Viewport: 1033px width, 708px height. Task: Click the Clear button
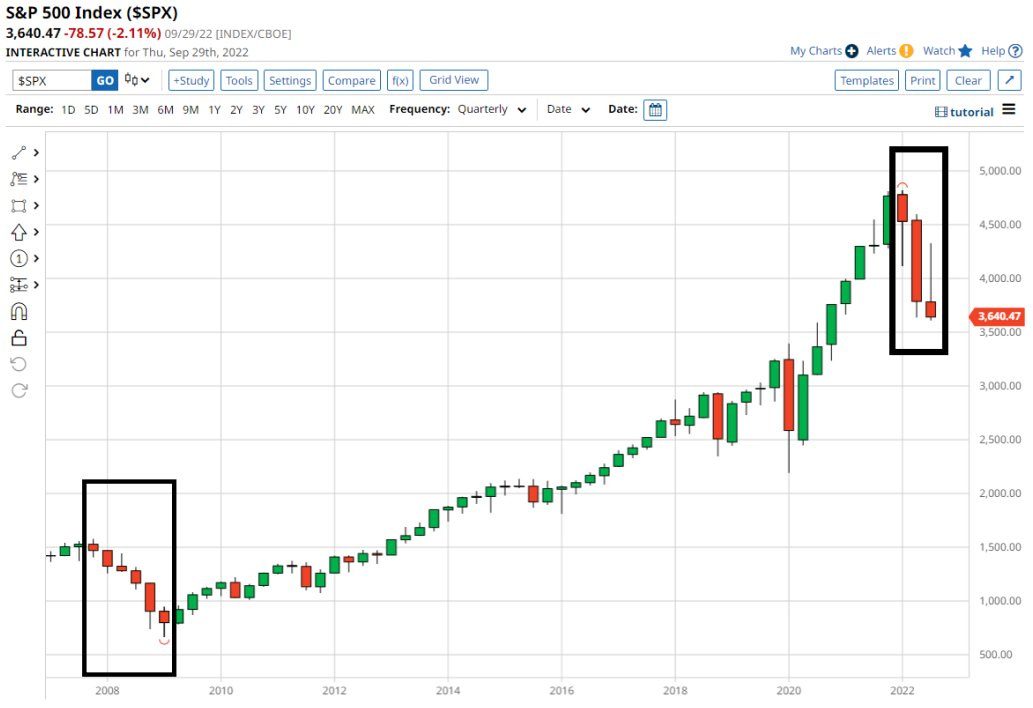(968, 80)
